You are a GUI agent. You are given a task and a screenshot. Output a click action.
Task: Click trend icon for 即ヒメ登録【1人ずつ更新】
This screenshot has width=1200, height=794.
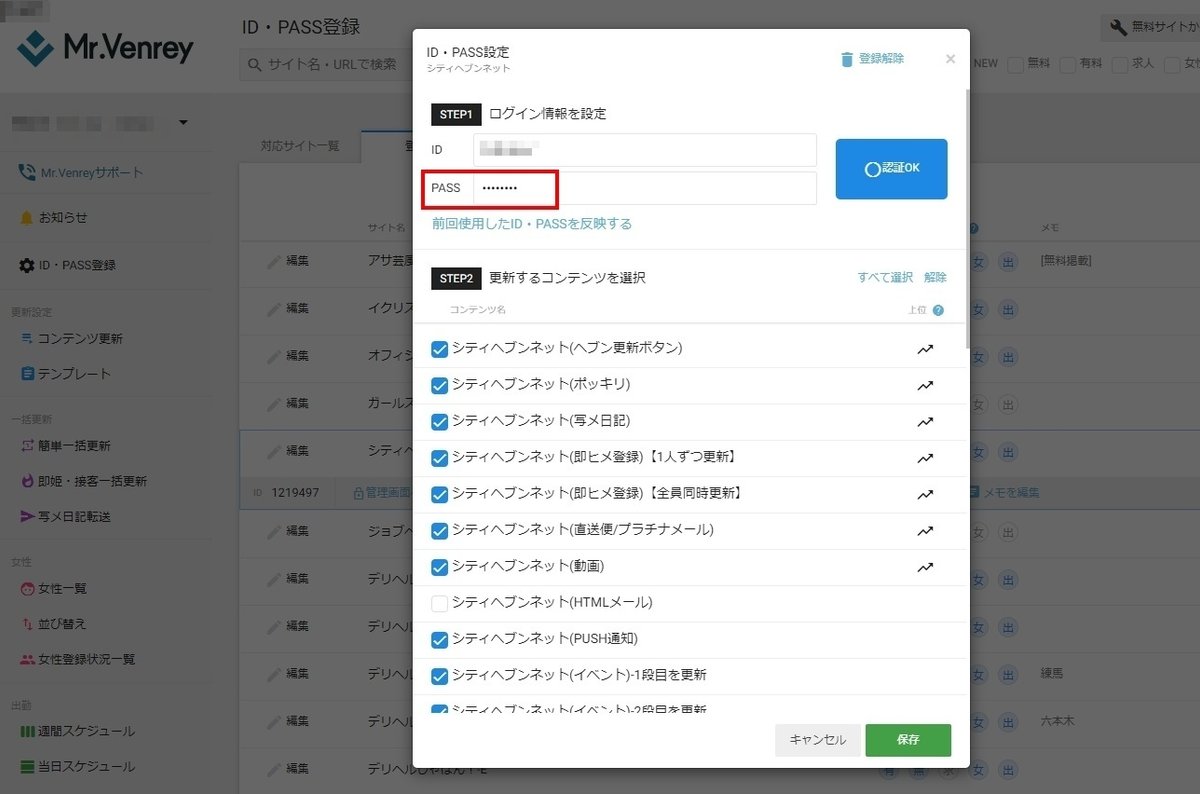pos(925,458)
